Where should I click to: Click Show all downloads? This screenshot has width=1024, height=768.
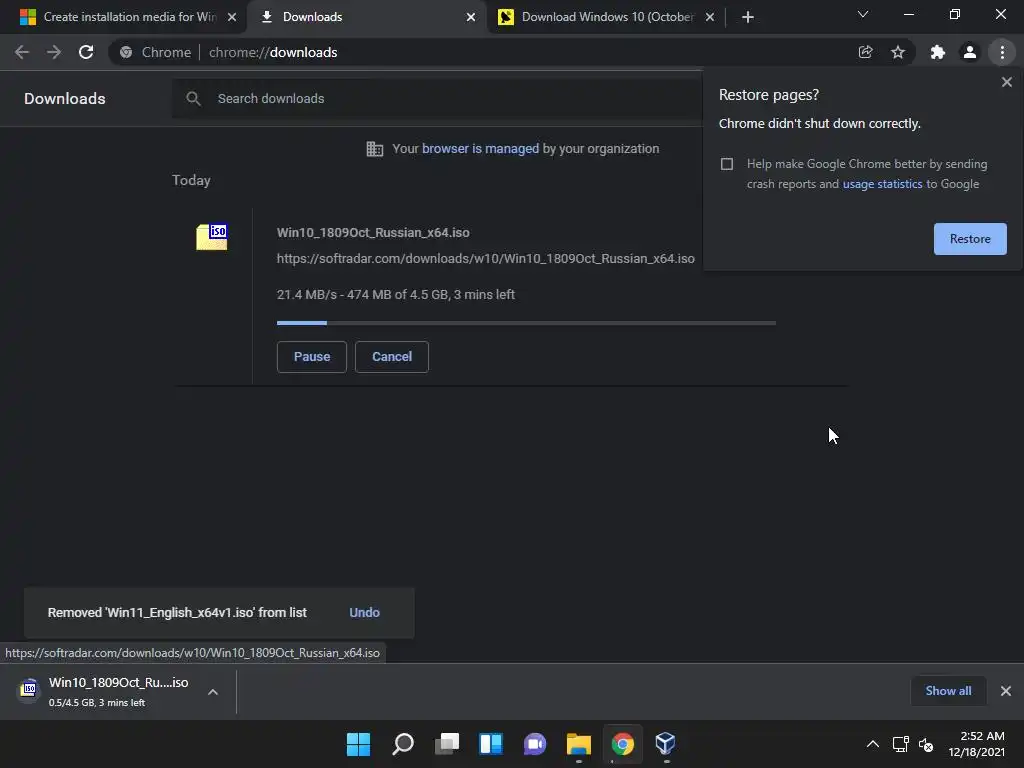[x=948, y=691]
